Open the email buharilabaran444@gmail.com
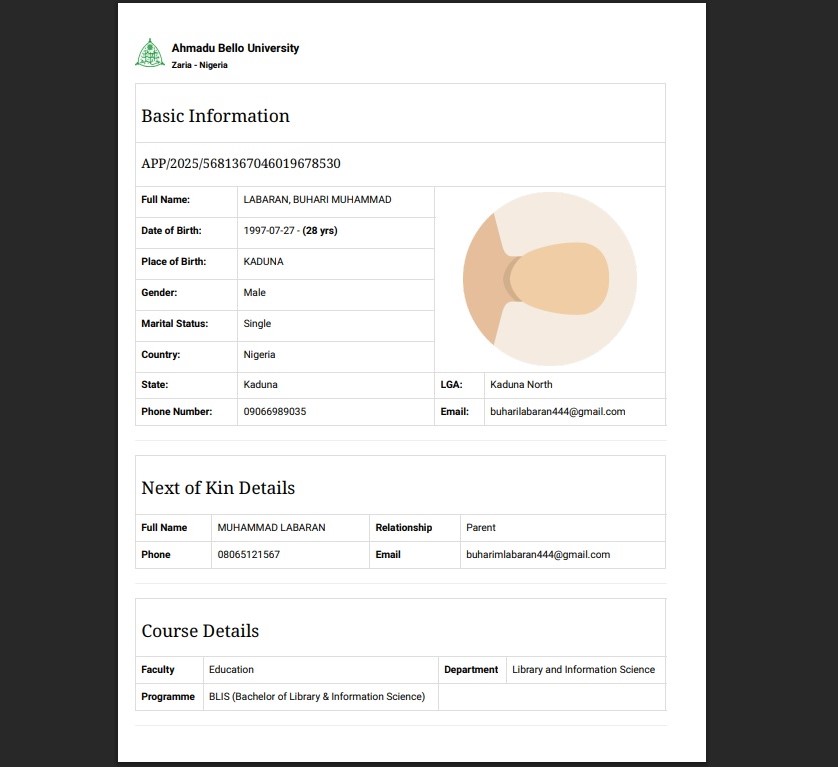This screenshot has width=838, height=767. [x=557, y=412]
